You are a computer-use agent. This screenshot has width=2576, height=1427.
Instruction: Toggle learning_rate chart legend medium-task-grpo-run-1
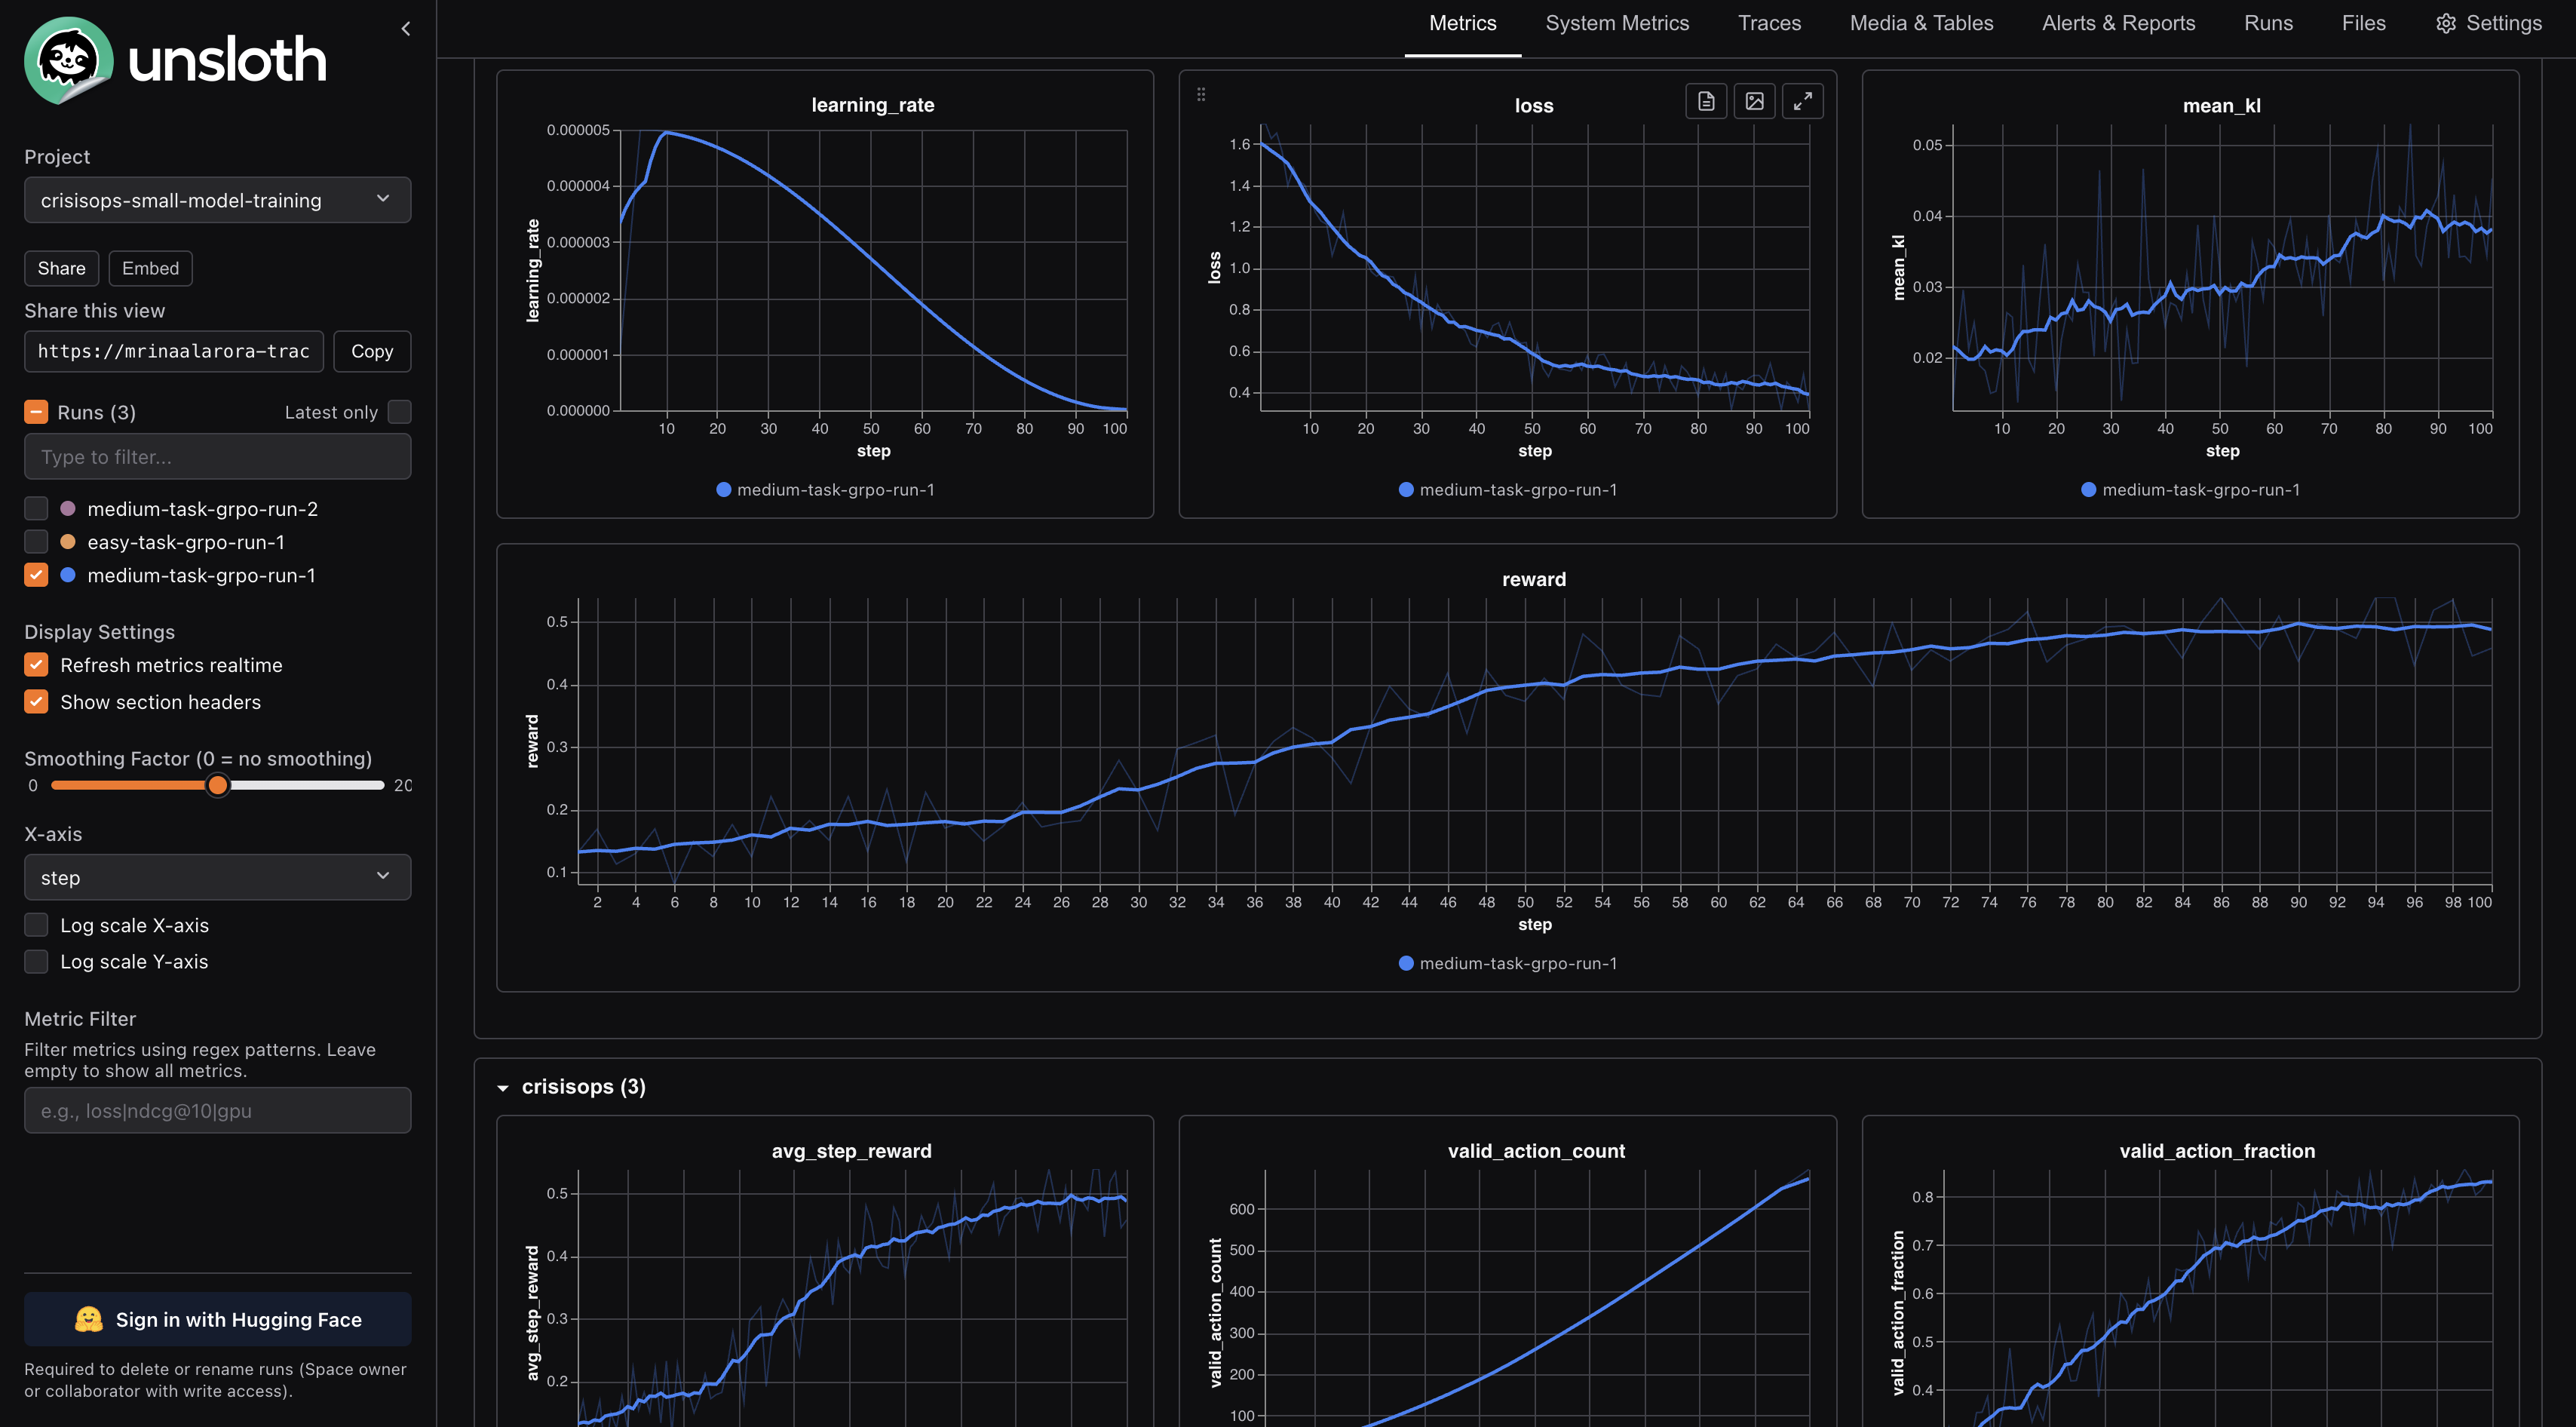click(825, 490)
